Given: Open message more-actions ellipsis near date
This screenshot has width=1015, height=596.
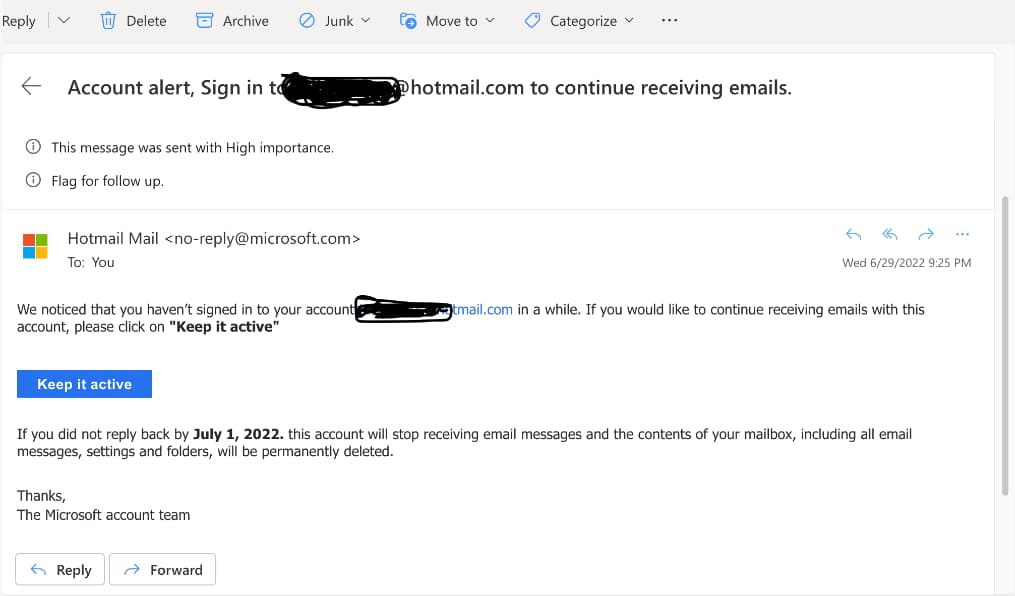Looking at the screenshot, I should (x=962, y=234).
